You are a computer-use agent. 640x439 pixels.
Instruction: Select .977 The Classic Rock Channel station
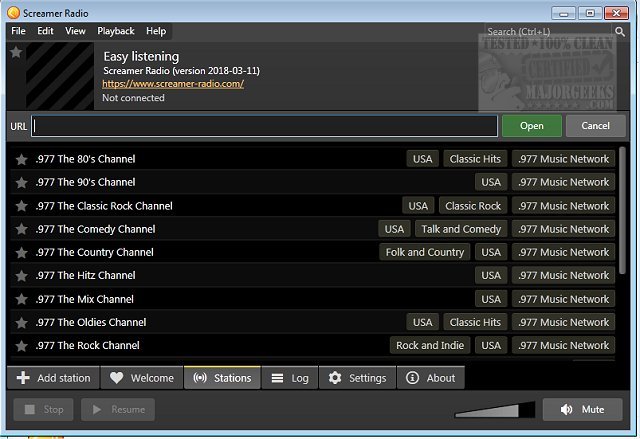click(312, 206)
